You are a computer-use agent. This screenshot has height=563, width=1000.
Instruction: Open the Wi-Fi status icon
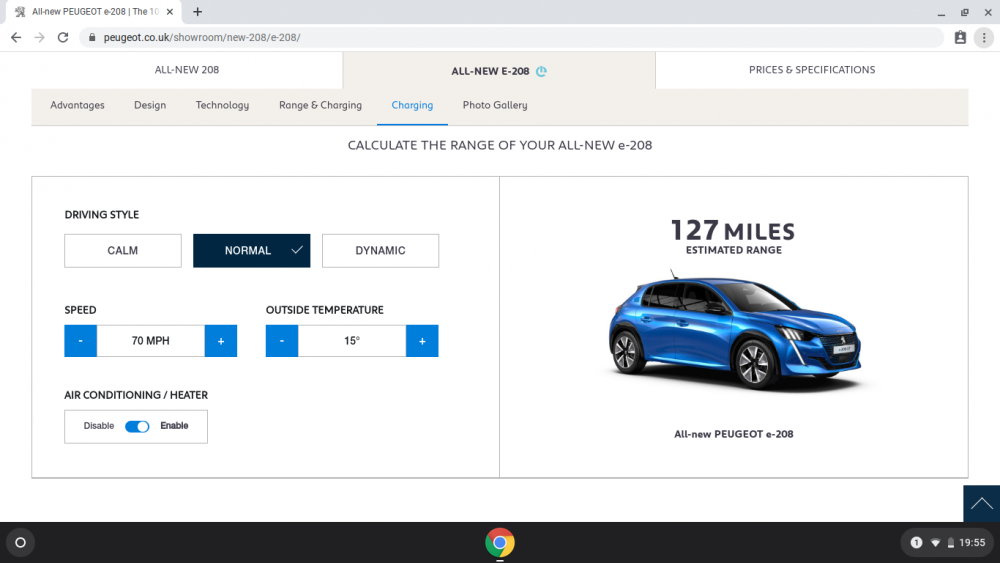(x=936, y=543)
